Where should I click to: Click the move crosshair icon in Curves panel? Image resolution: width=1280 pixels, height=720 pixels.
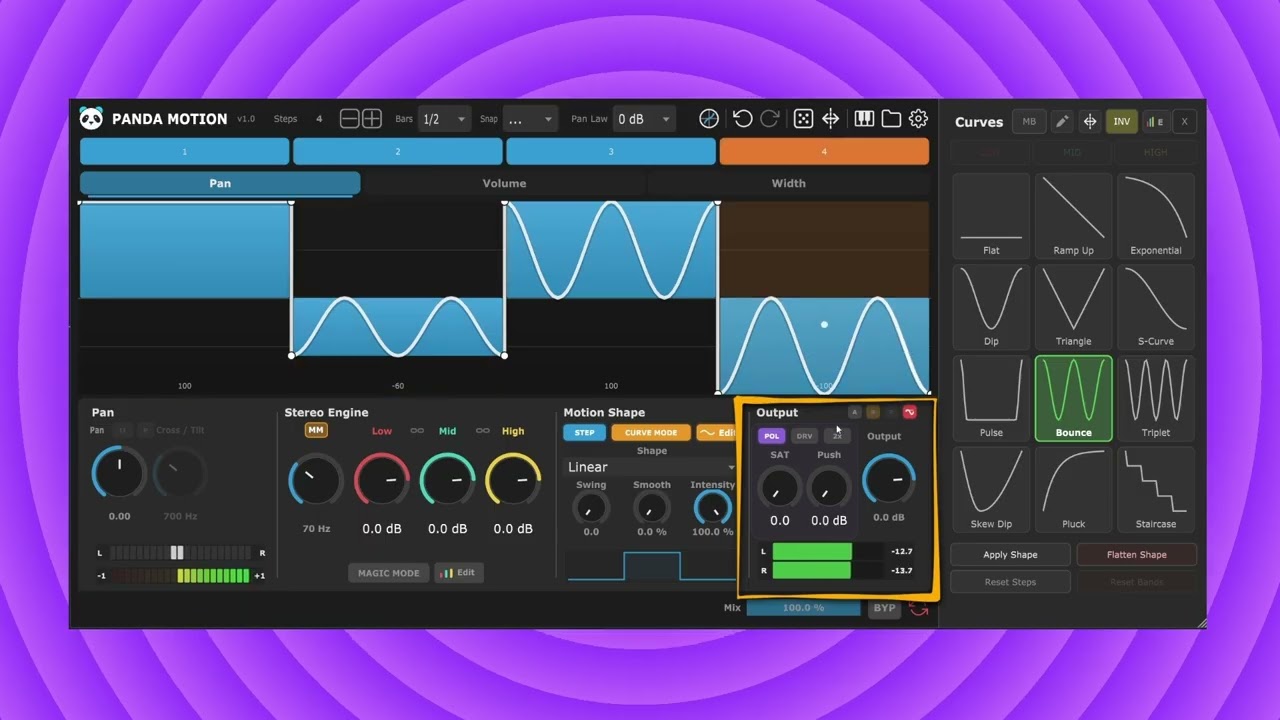pos(1090,122)
